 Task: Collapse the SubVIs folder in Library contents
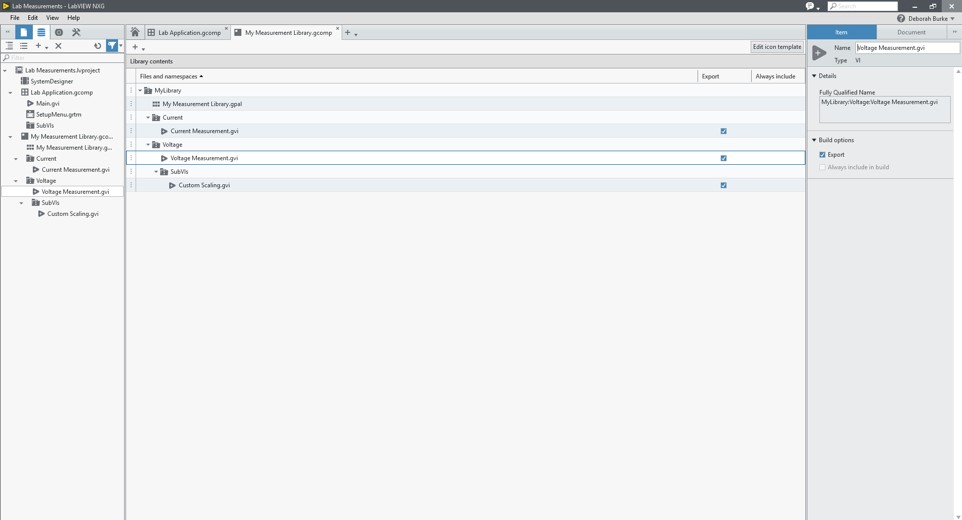click(x=156, y=171)
